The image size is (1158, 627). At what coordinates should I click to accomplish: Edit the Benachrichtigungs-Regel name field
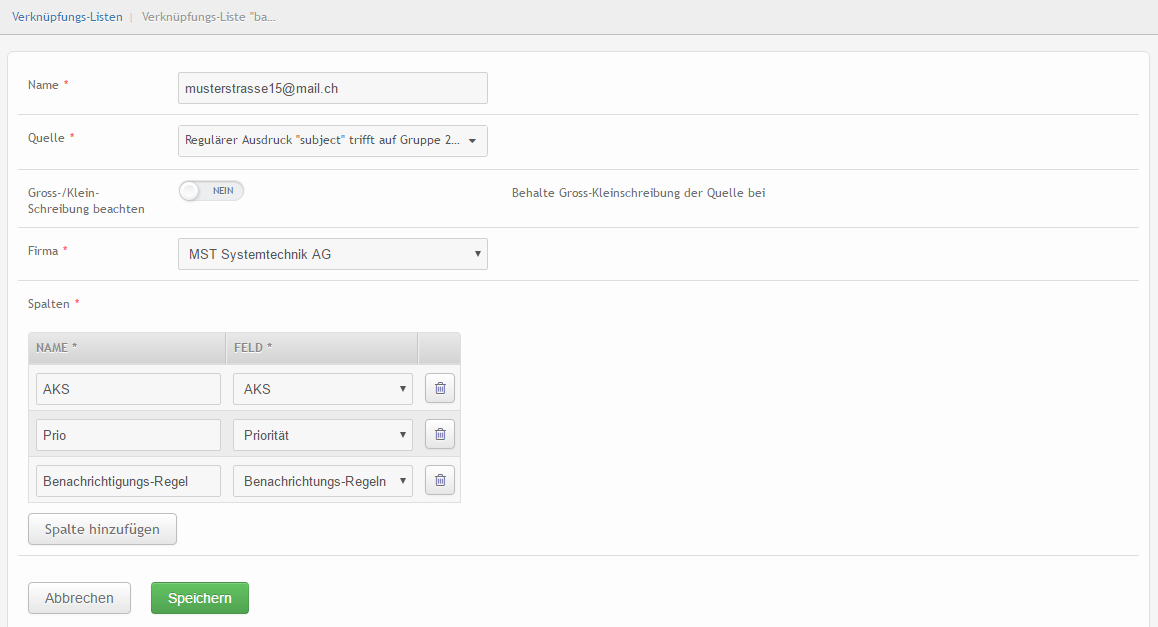click(x=128, y=481)
